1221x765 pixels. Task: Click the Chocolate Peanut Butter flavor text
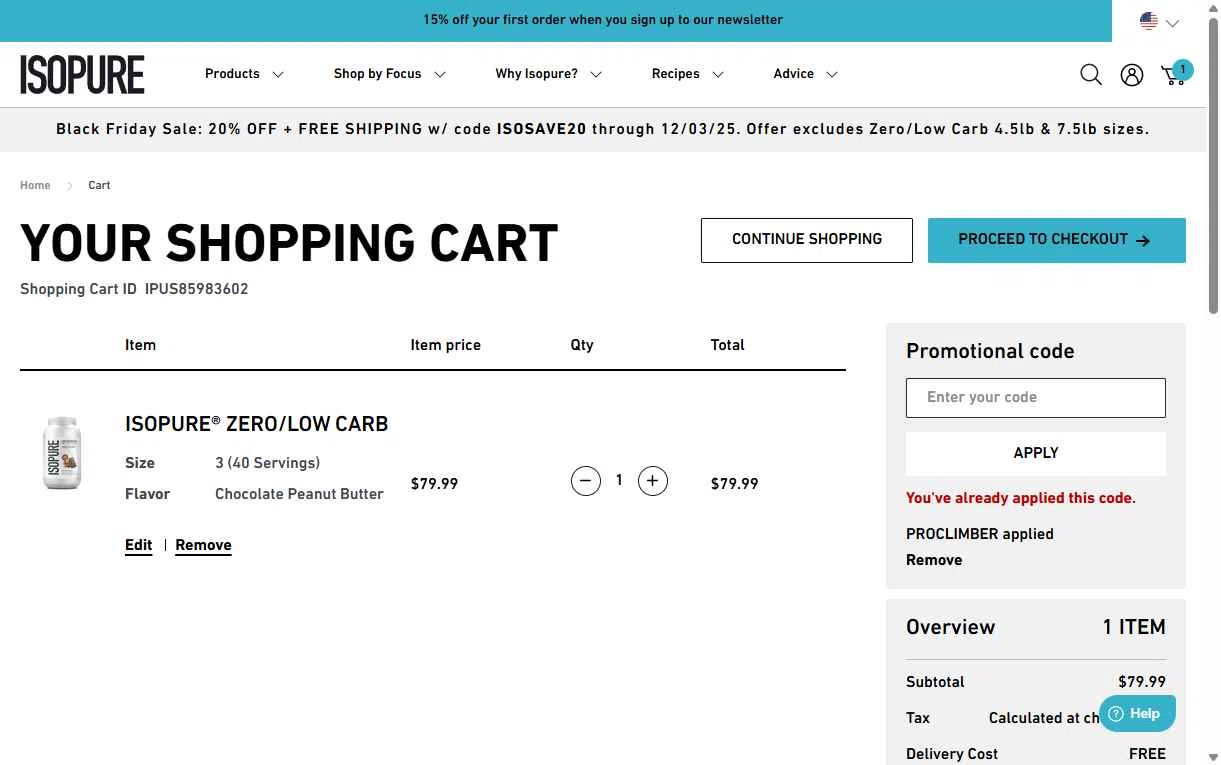299,494
